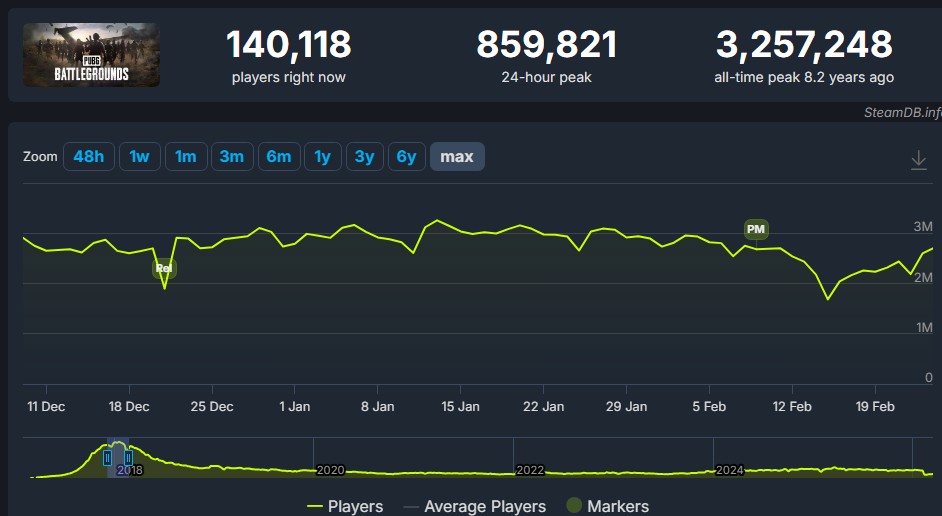Toggle Markers visibility in legend
Screen dimensions: 942x516
point(607,506)
